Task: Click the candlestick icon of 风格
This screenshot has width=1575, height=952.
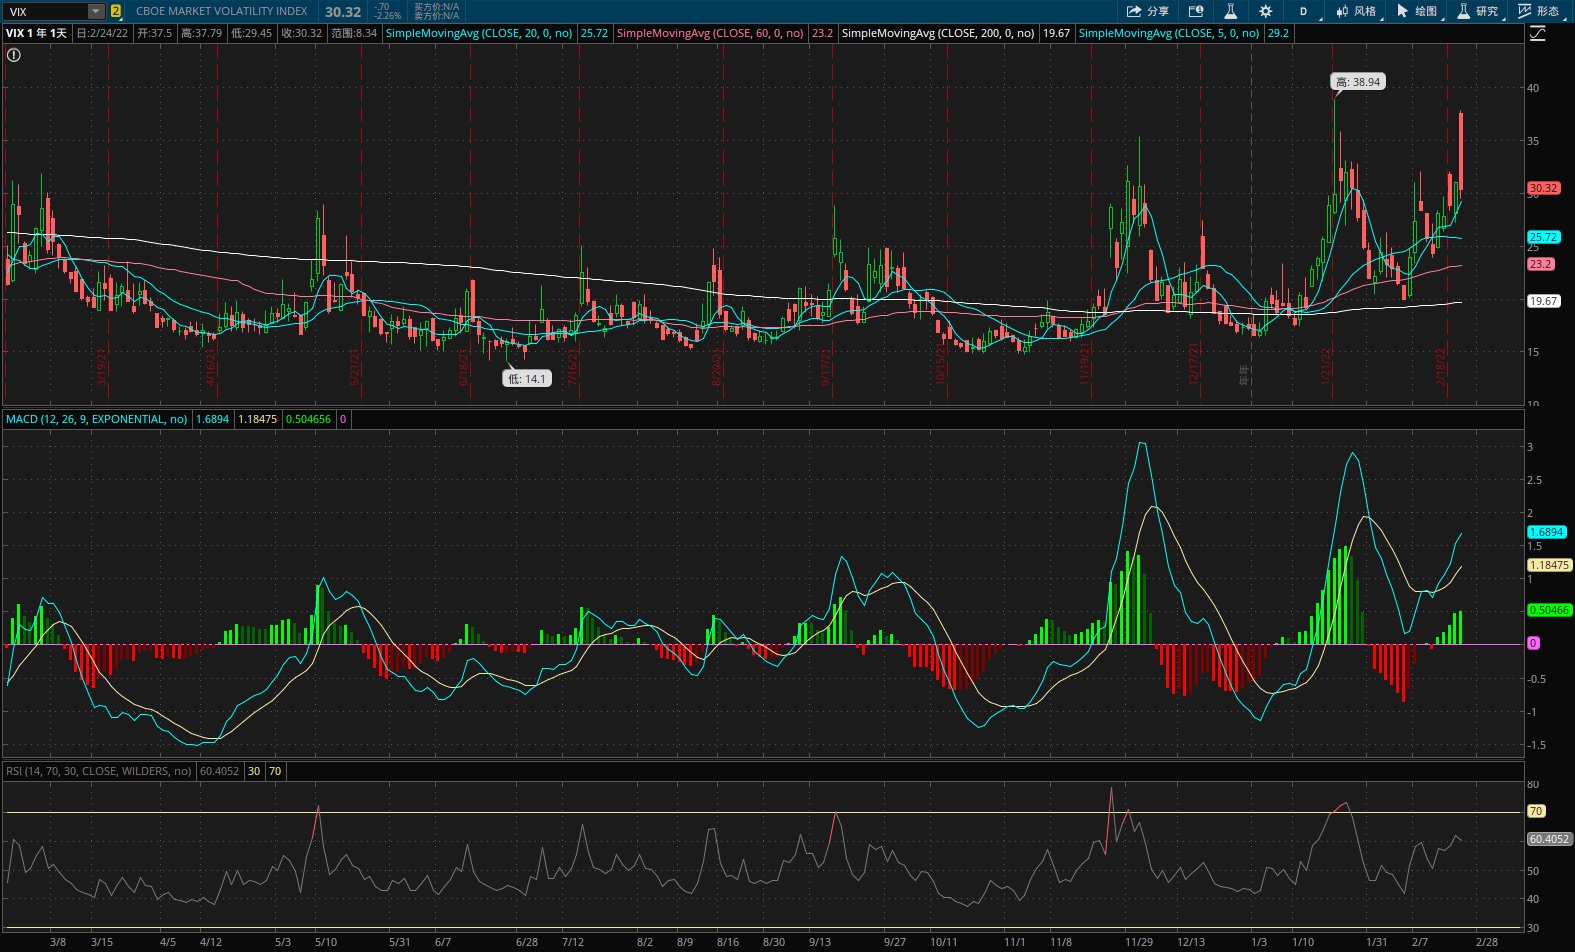Action: 1342,11
